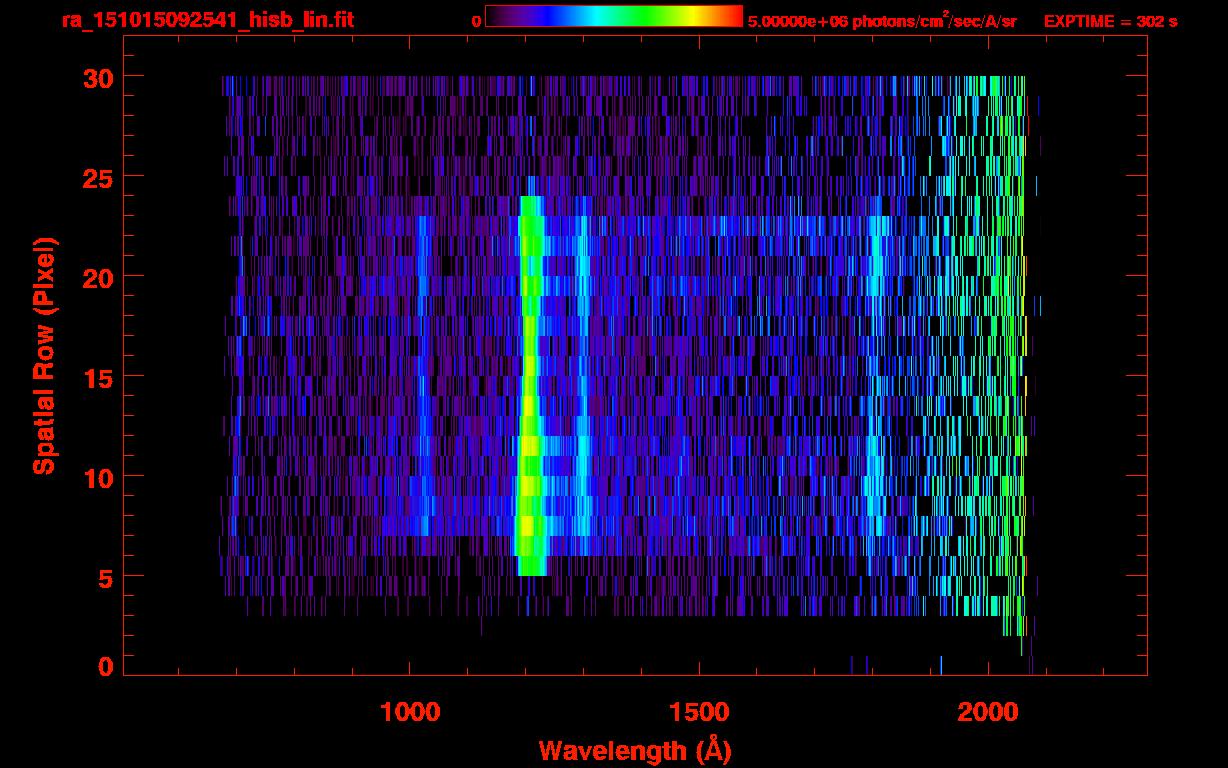Click the EXPTIME = 302 s text
The image size is (1228, 768).
click(x=1110, y=21)
